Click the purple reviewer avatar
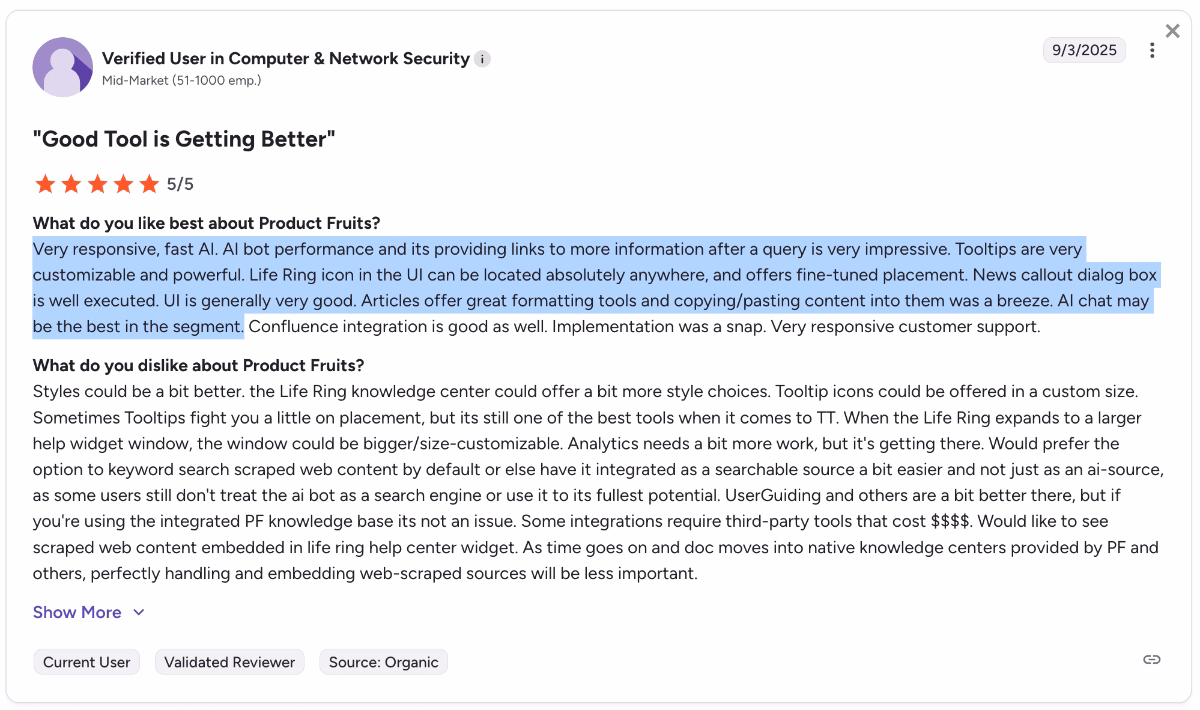1200x710 pixels. (62, 67)
